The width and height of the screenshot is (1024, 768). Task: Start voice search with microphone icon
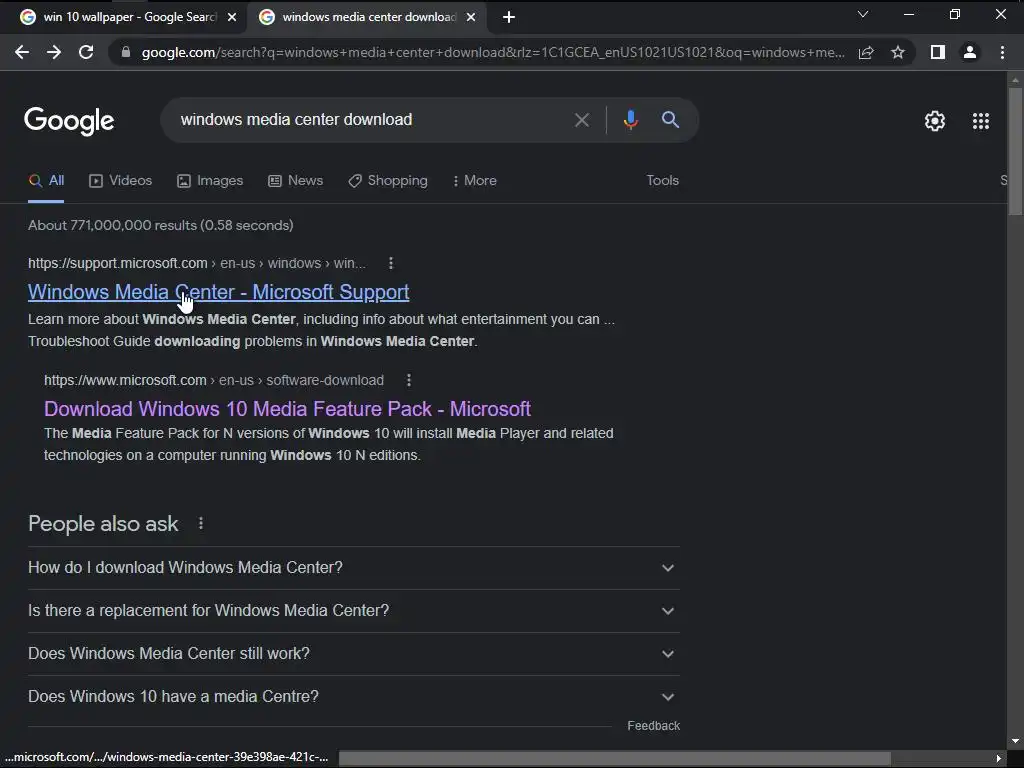tap(630, 120)
